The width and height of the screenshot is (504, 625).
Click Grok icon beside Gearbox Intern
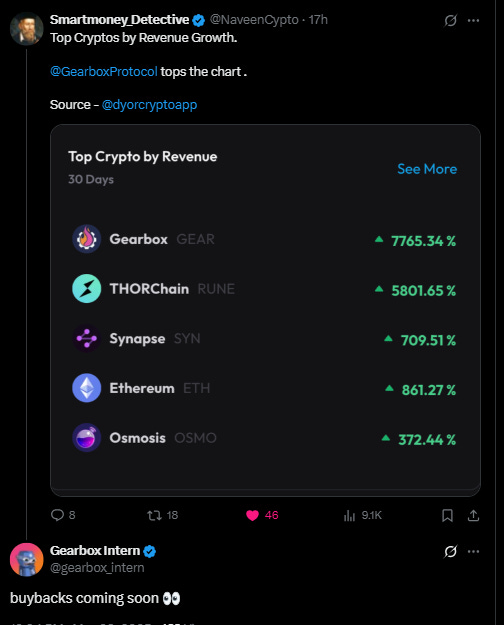(451, 551)
